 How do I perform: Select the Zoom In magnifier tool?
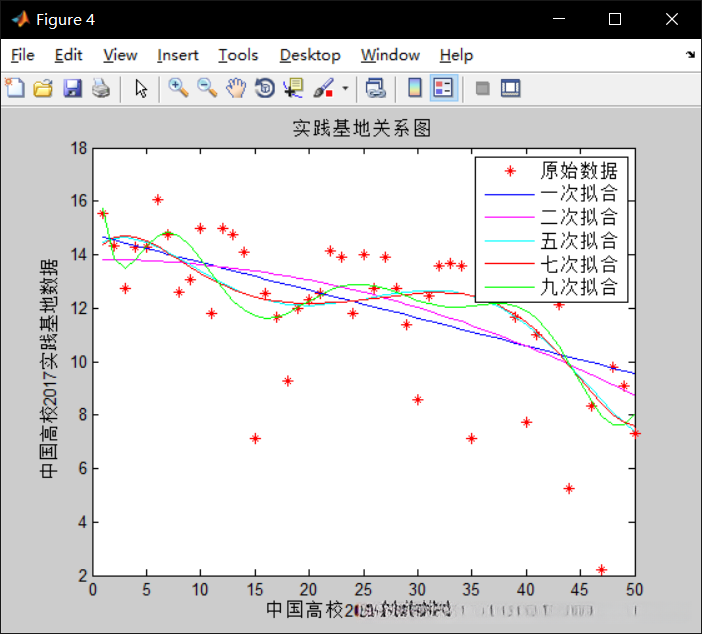178,88
